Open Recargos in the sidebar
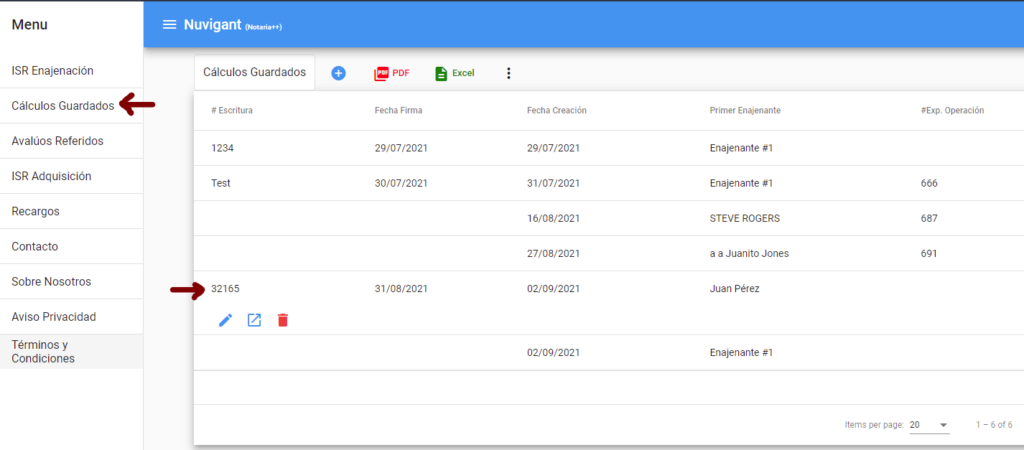This screenshot has height=450, width=1024. (x=71, y=212)
